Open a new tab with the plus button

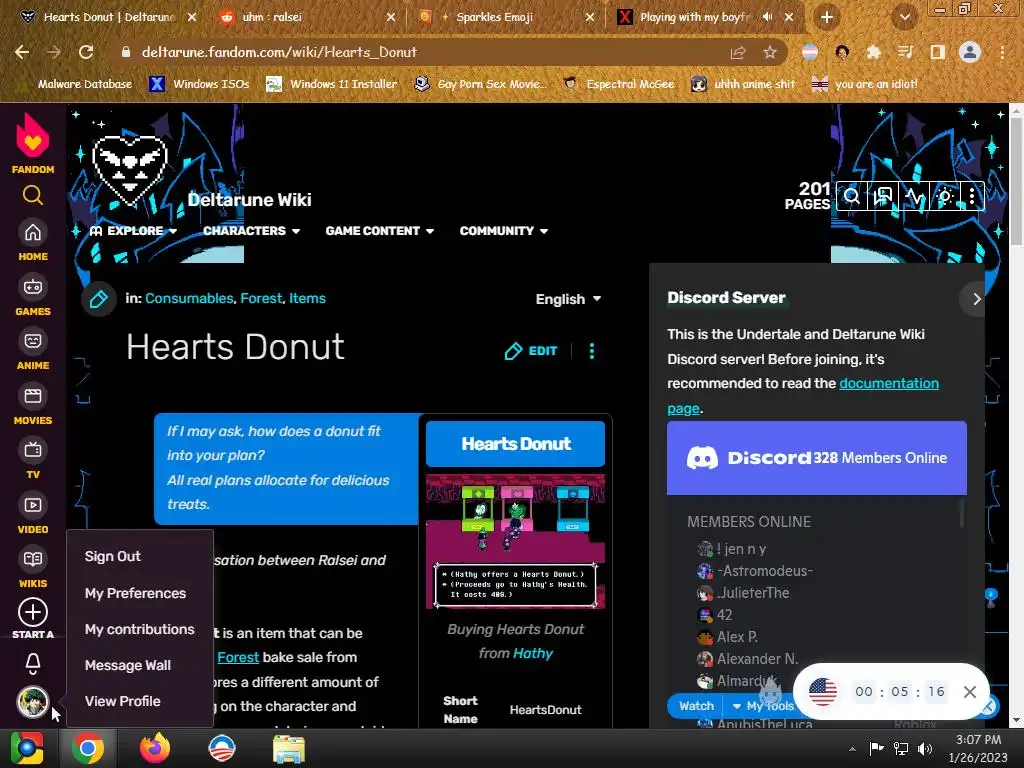827,17
